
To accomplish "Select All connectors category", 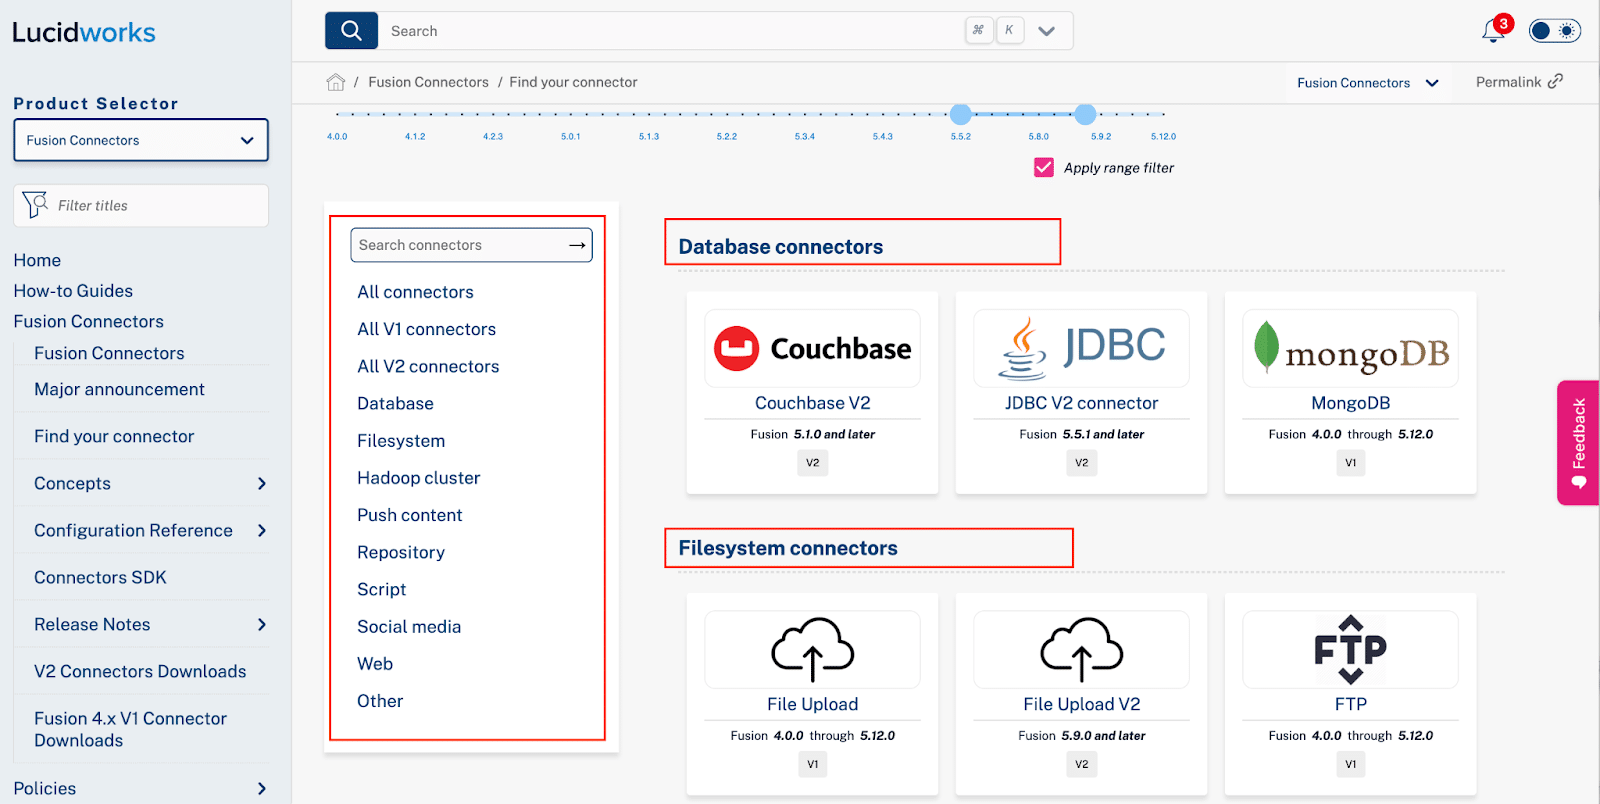I will pyautogui.click(x=415, y=292).
